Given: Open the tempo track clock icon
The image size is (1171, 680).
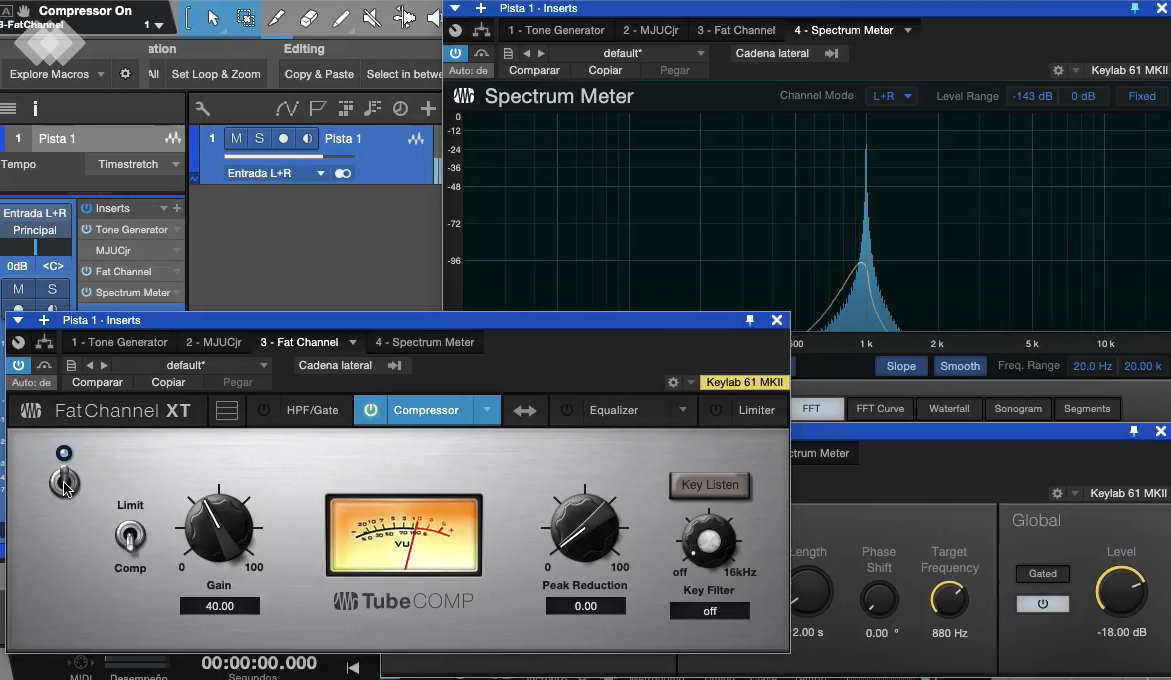Looking at the screenshot, I should tap(400, 109).
